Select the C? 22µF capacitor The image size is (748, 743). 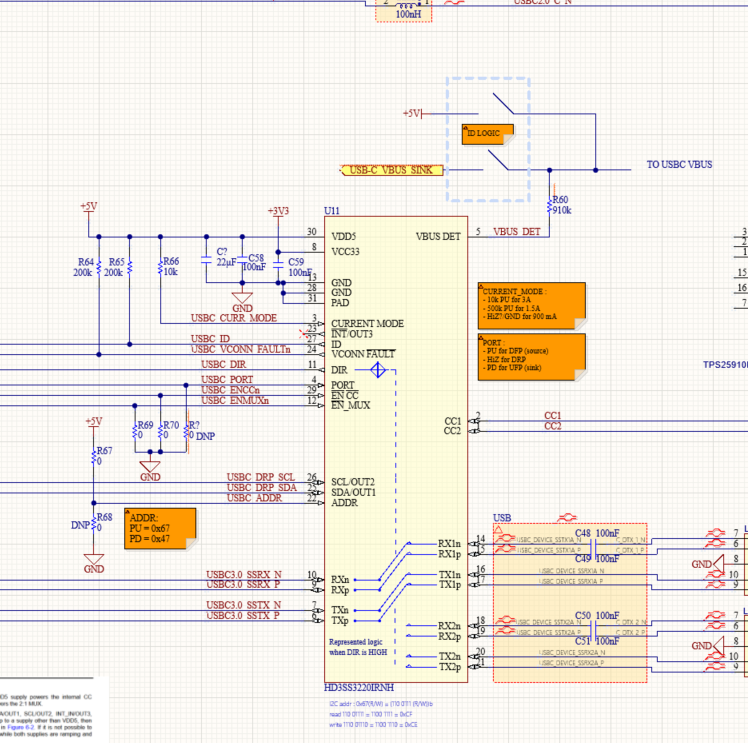tap(206, 260)
